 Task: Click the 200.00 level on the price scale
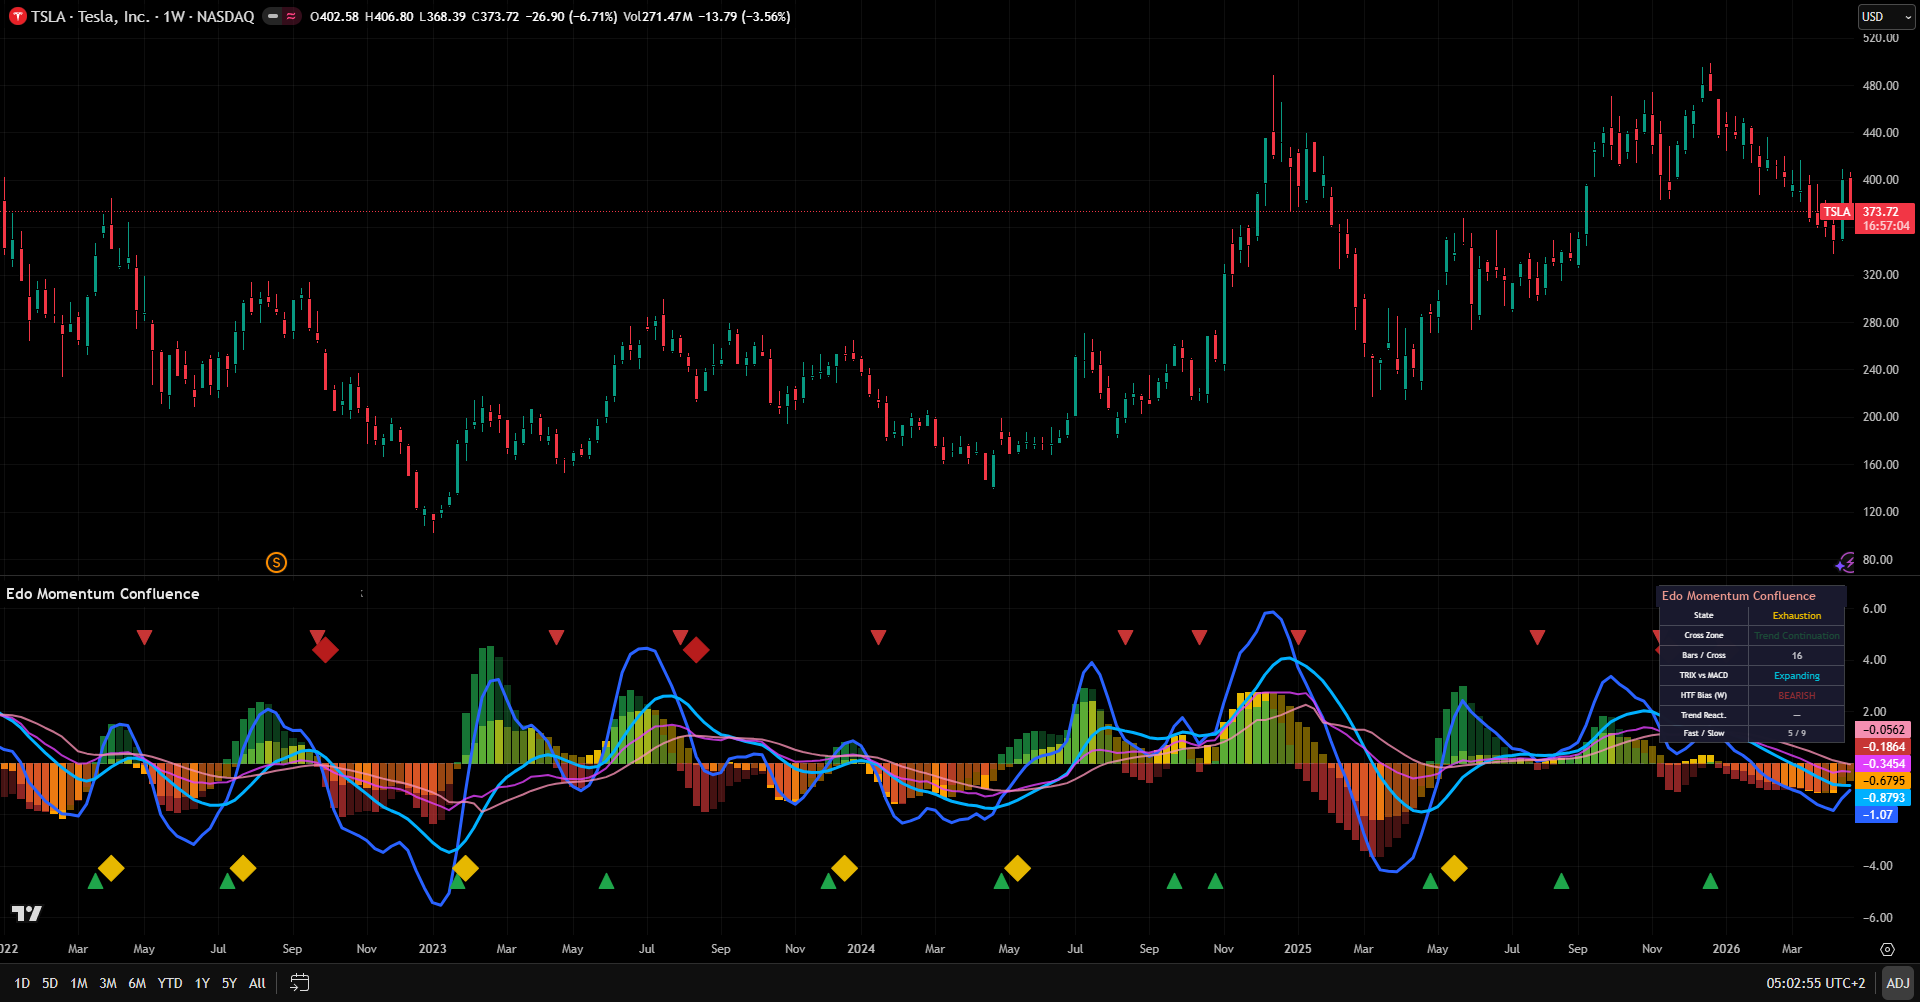click(1880, 417)
